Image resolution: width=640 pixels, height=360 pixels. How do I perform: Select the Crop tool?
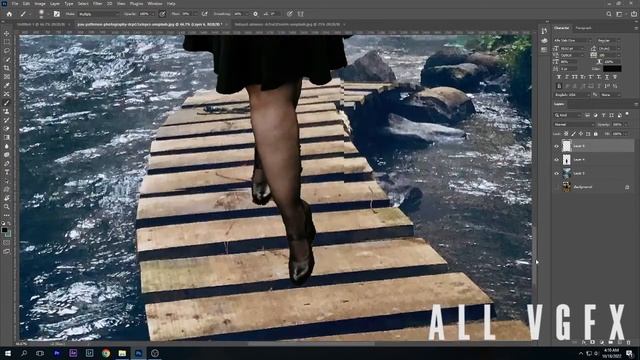coord(7,68)
